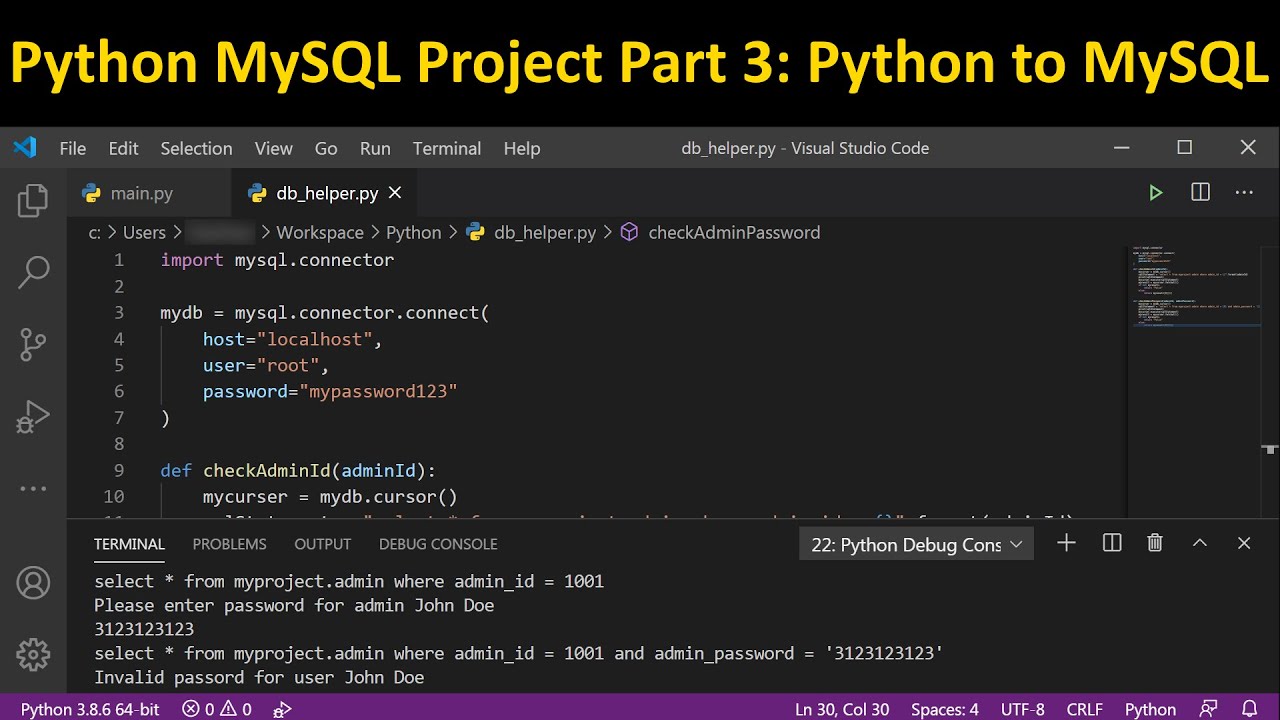The height and width of the screenshot is (720, 1280).
Task: Select the db_helper.py editor tab
Action: tap(323, 193)
